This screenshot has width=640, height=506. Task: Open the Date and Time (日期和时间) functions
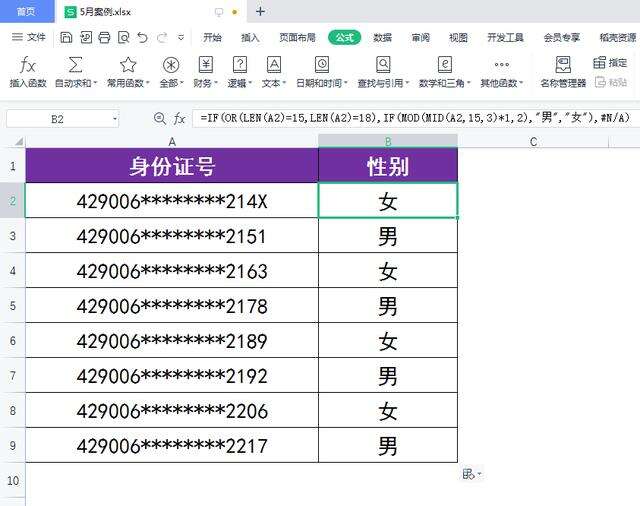coord(321,65)
